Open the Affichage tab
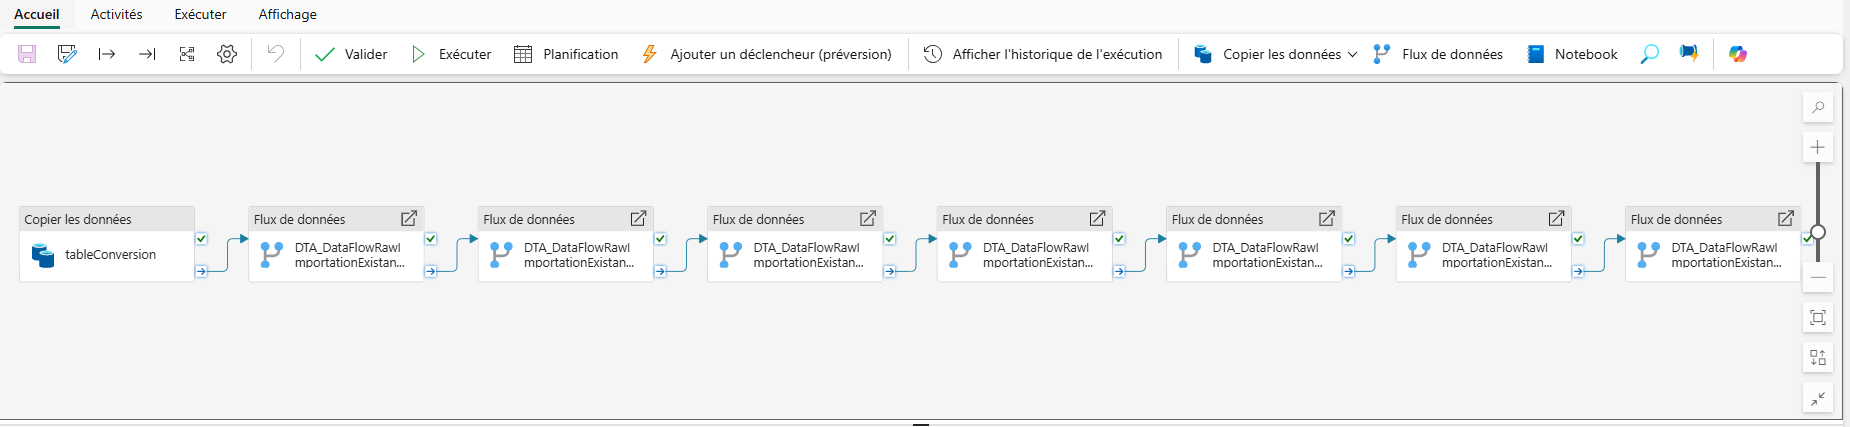This screenshot has width=1850, height=427. (287, 14)
